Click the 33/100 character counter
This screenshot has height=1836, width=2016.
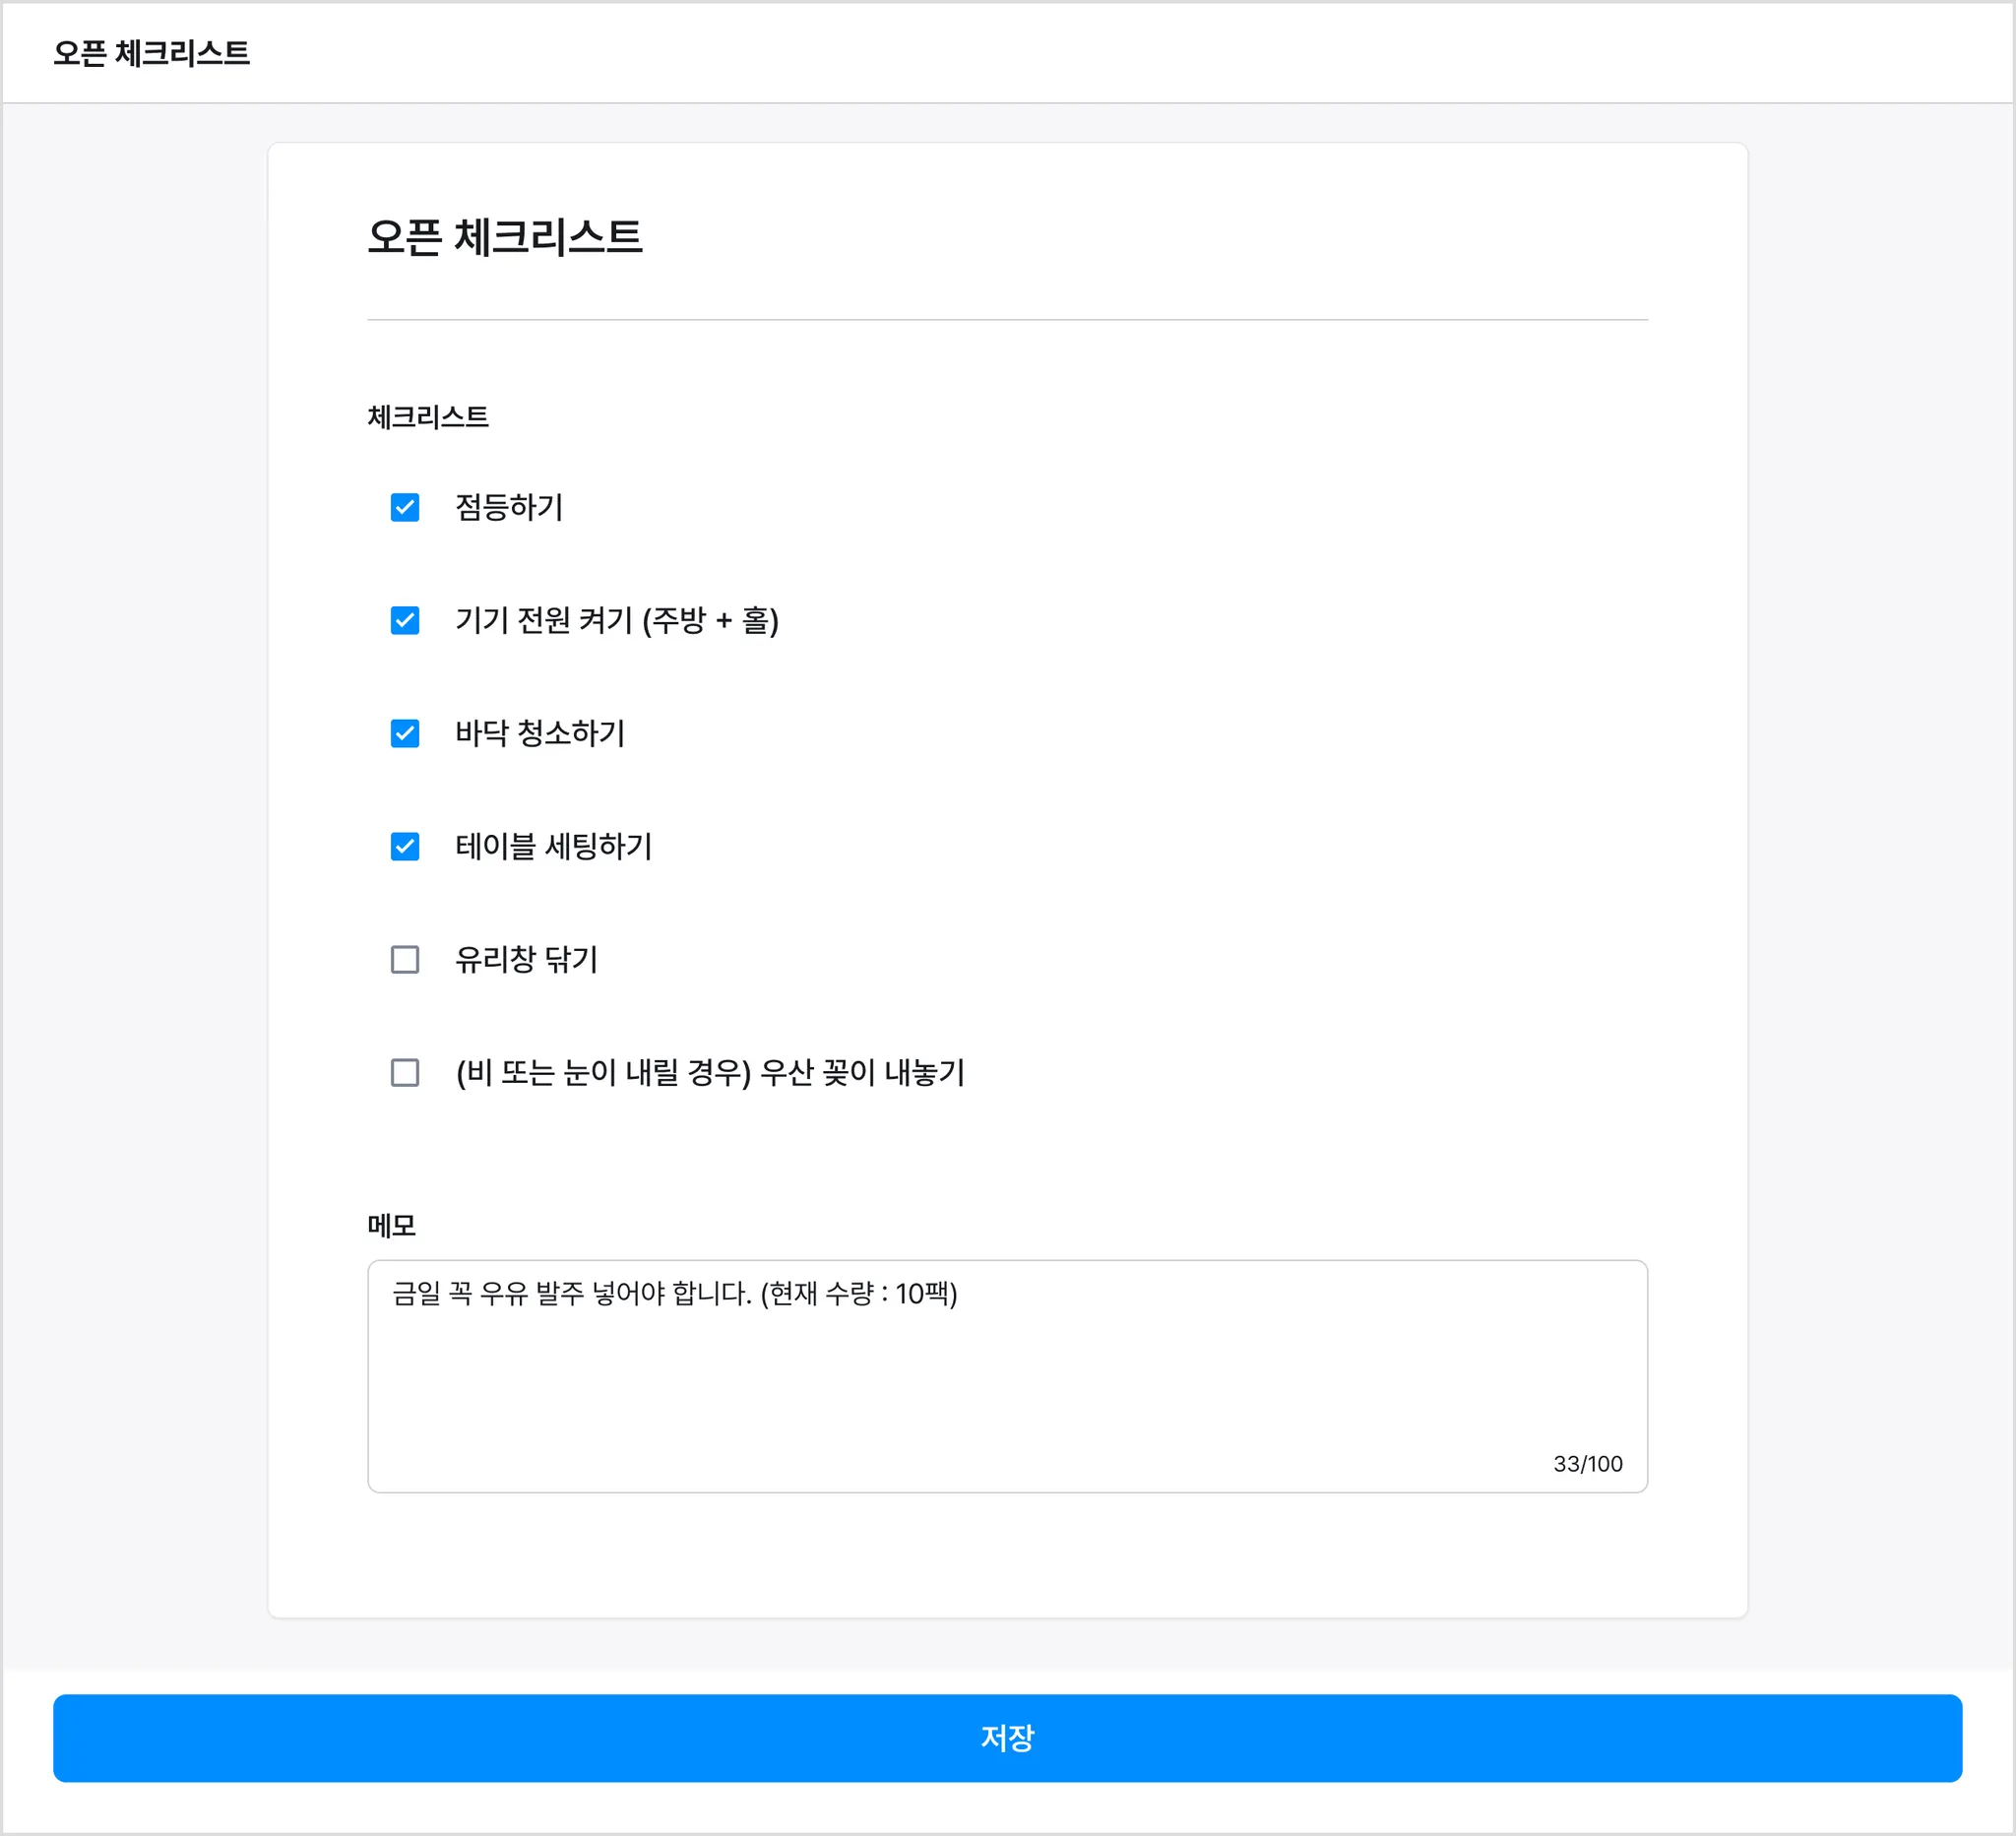pos(1587,1463)
